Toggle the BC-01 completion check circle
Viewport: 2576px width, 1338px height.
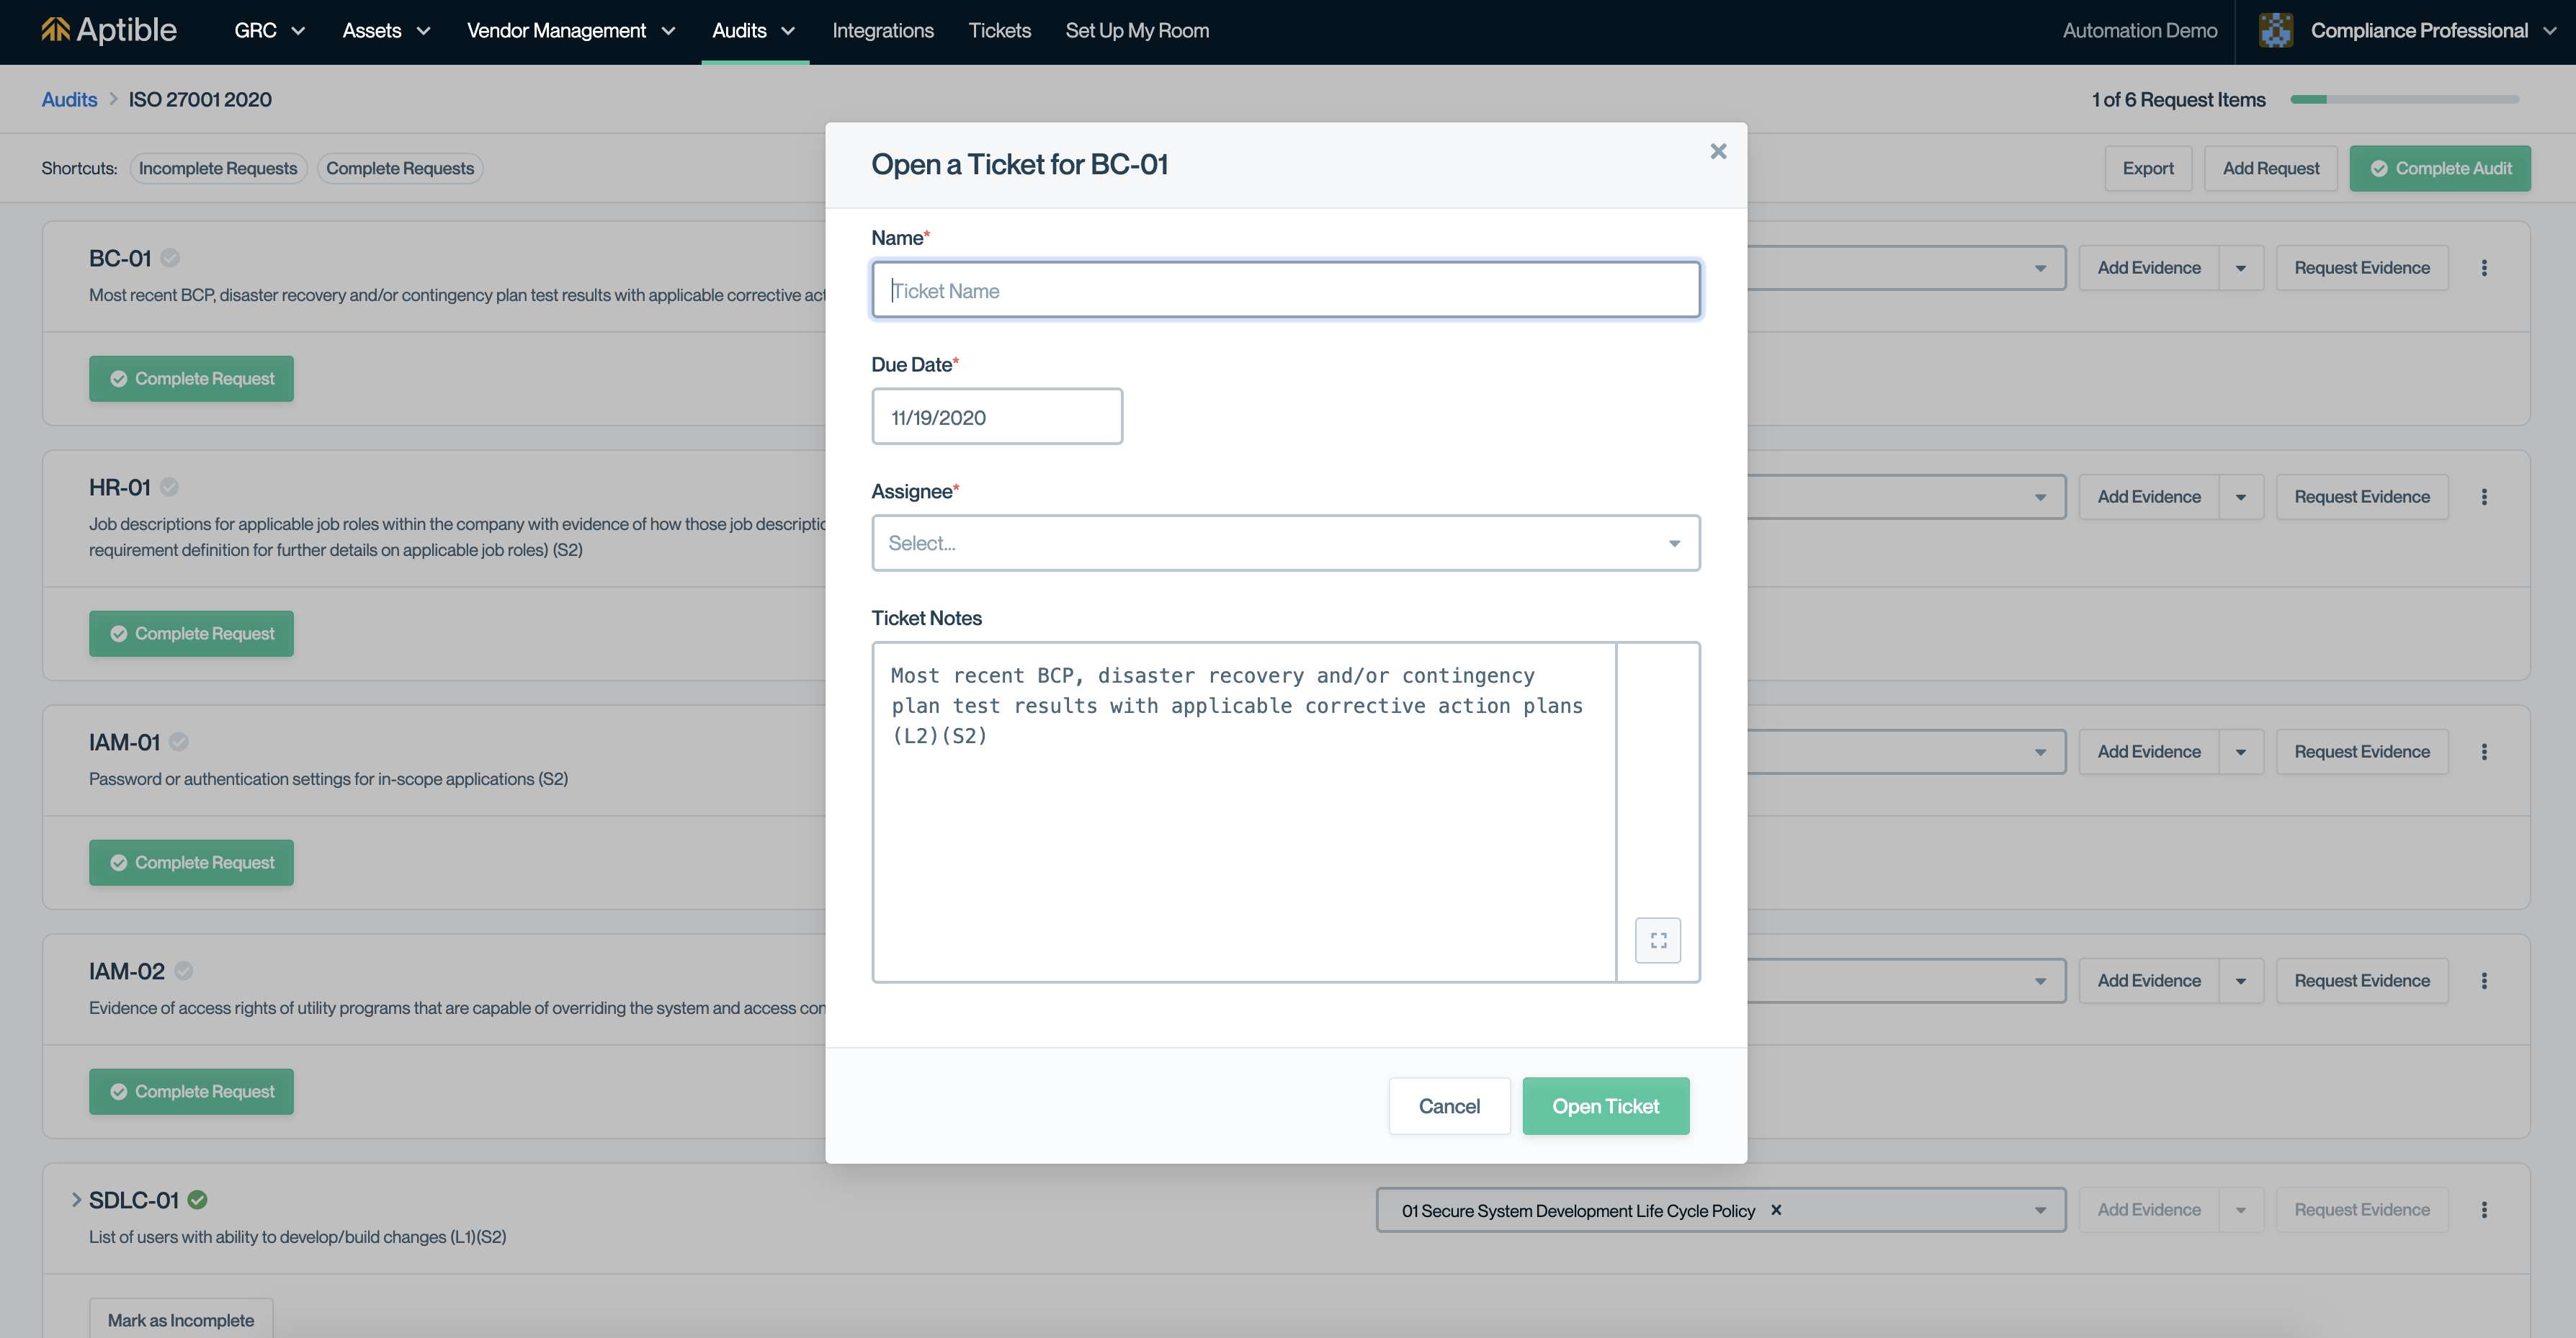pos(170,258)
